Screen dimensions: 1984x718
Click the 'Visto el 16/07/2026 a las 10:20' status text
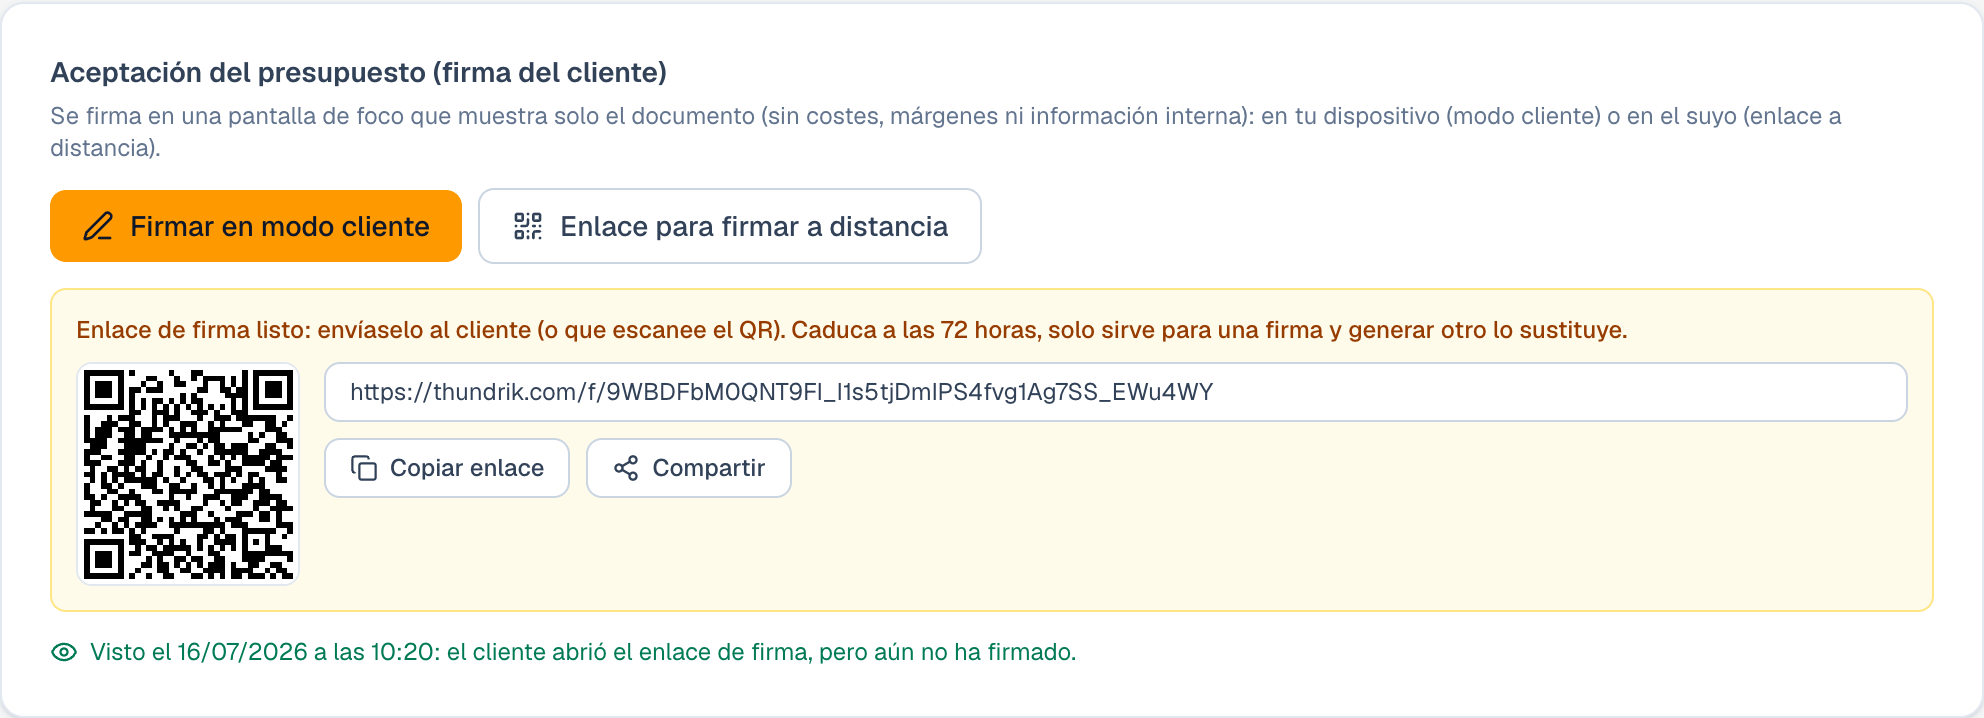(583, 652)
